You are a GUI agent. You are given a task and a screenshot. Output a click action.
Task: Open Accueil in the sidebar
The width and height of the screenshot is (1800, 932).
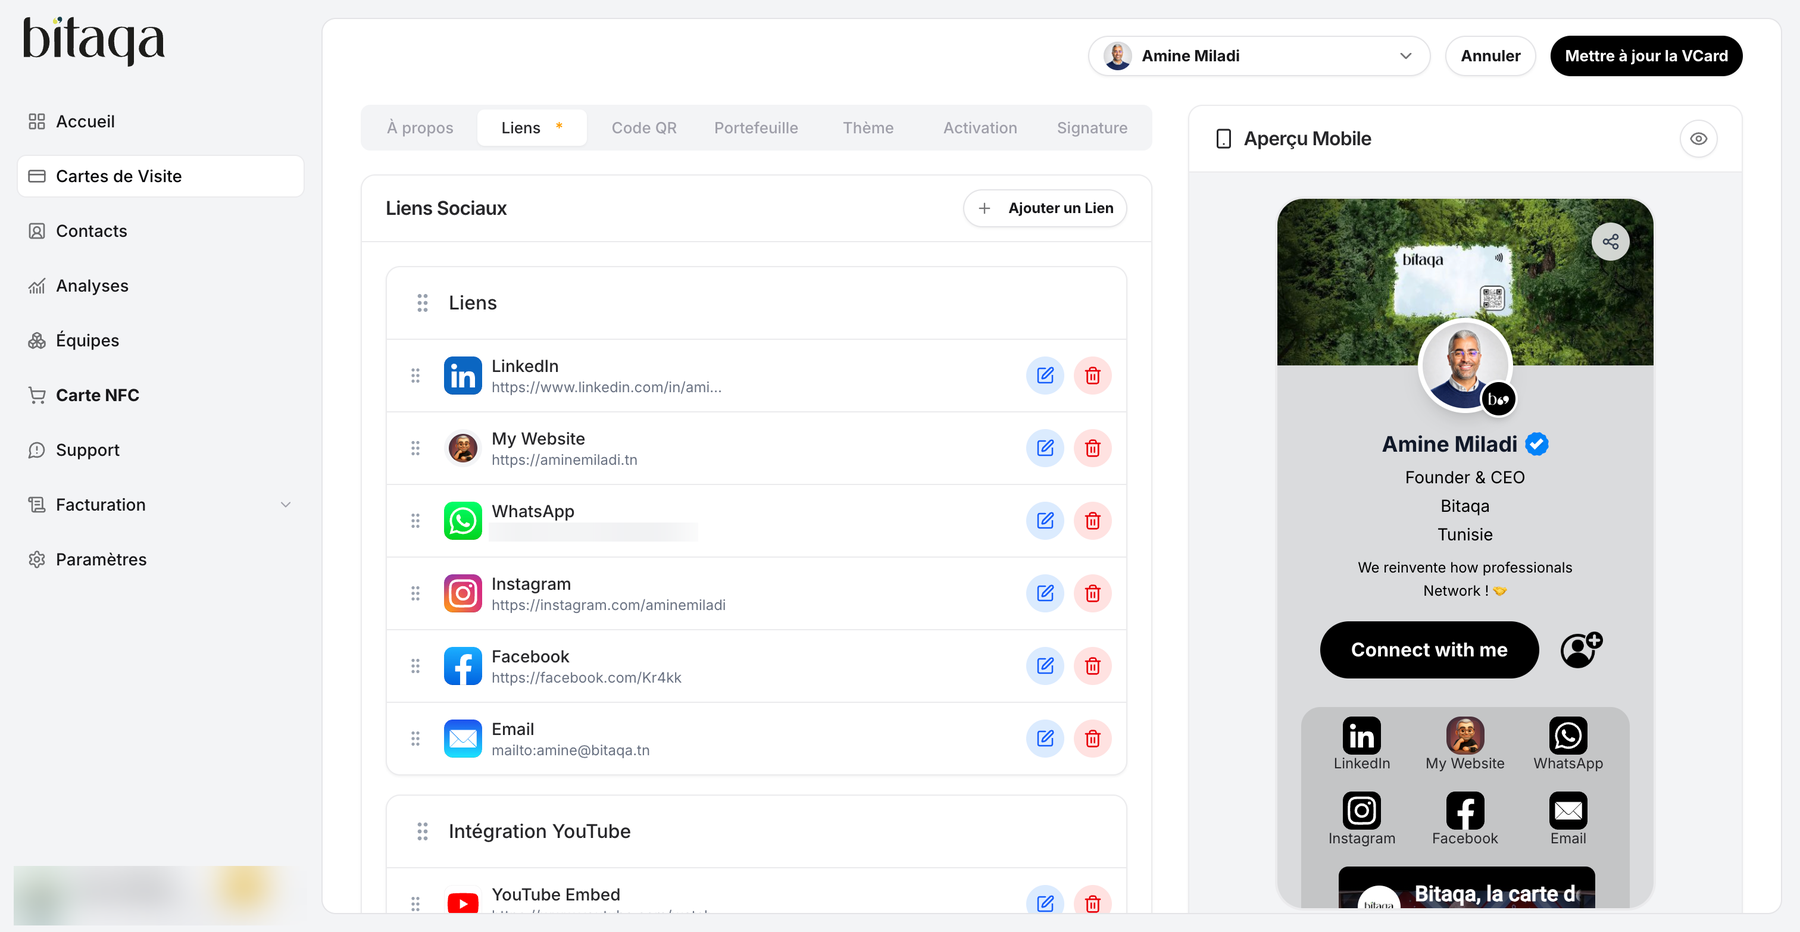point(160,122)
